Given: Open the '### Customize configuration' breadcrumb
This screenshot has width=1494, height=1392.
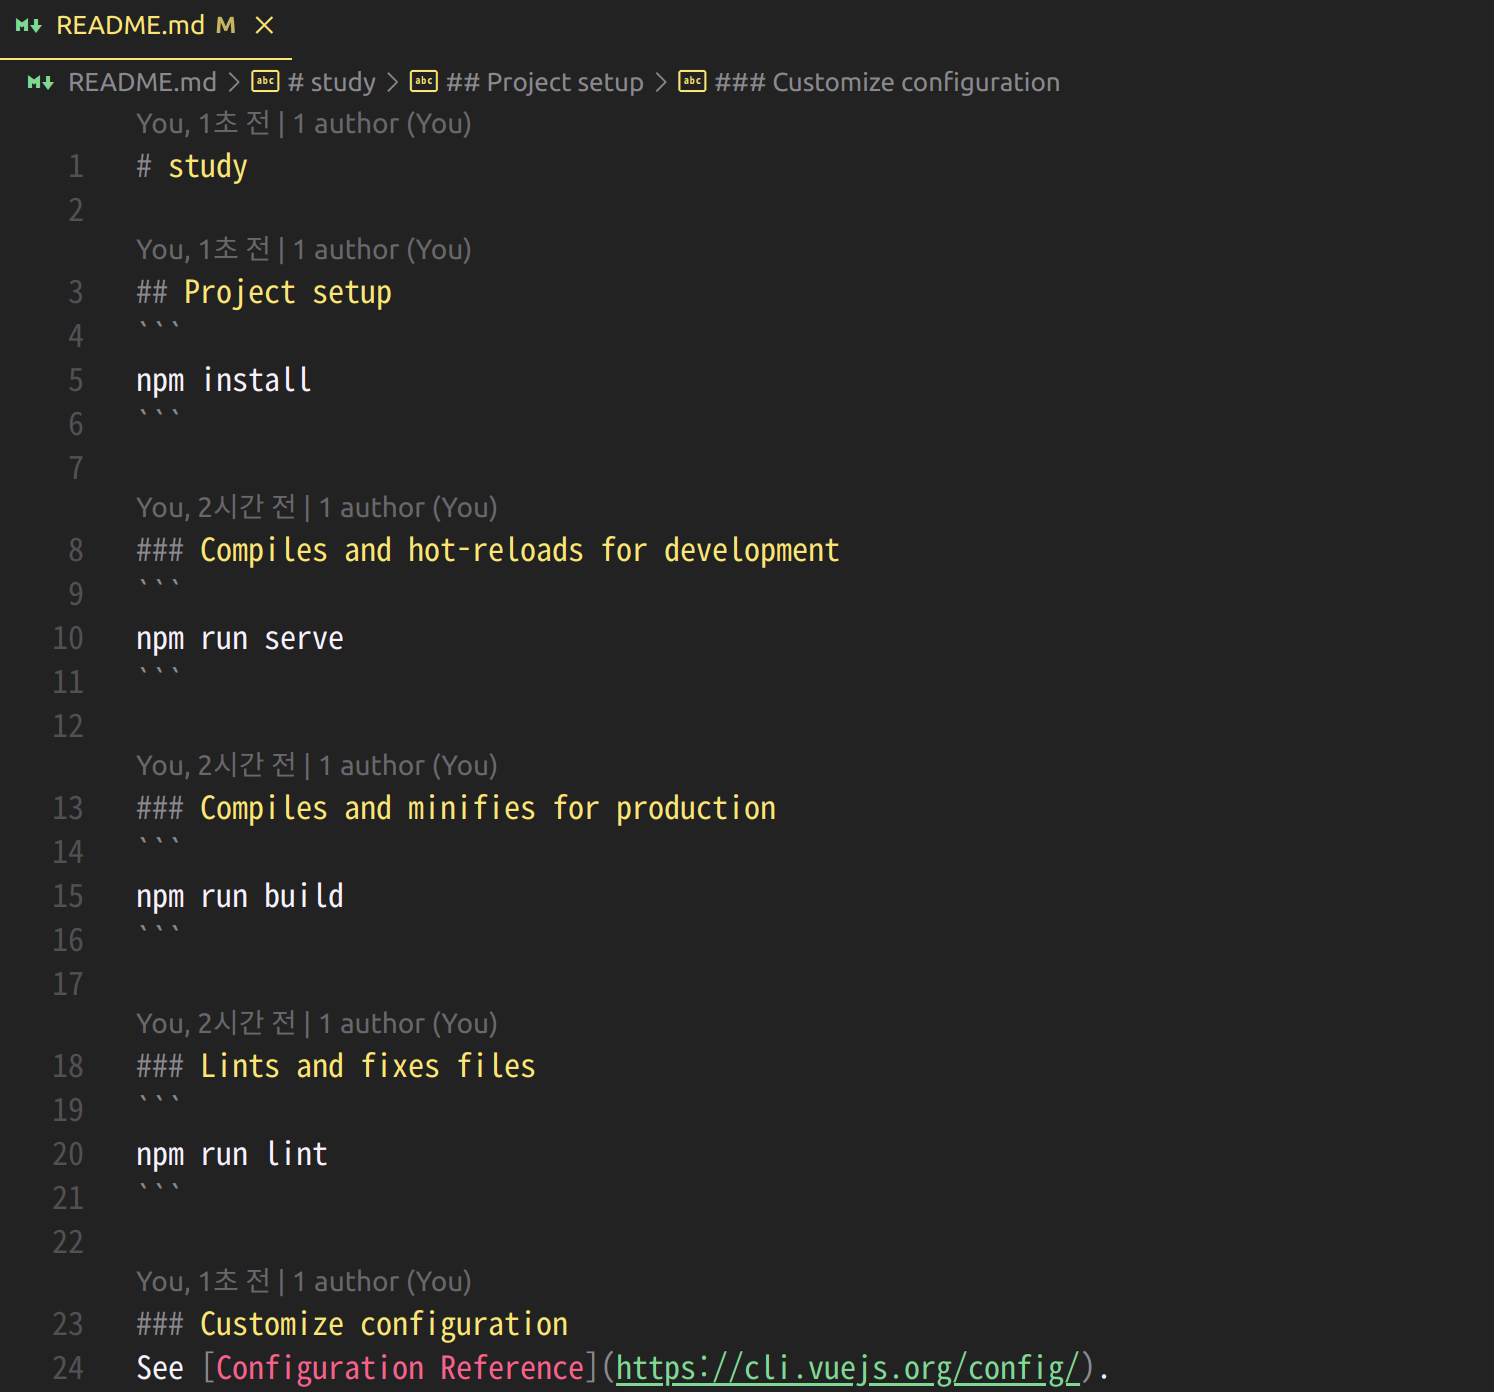Looking at the screenshot, I should 887,82.
